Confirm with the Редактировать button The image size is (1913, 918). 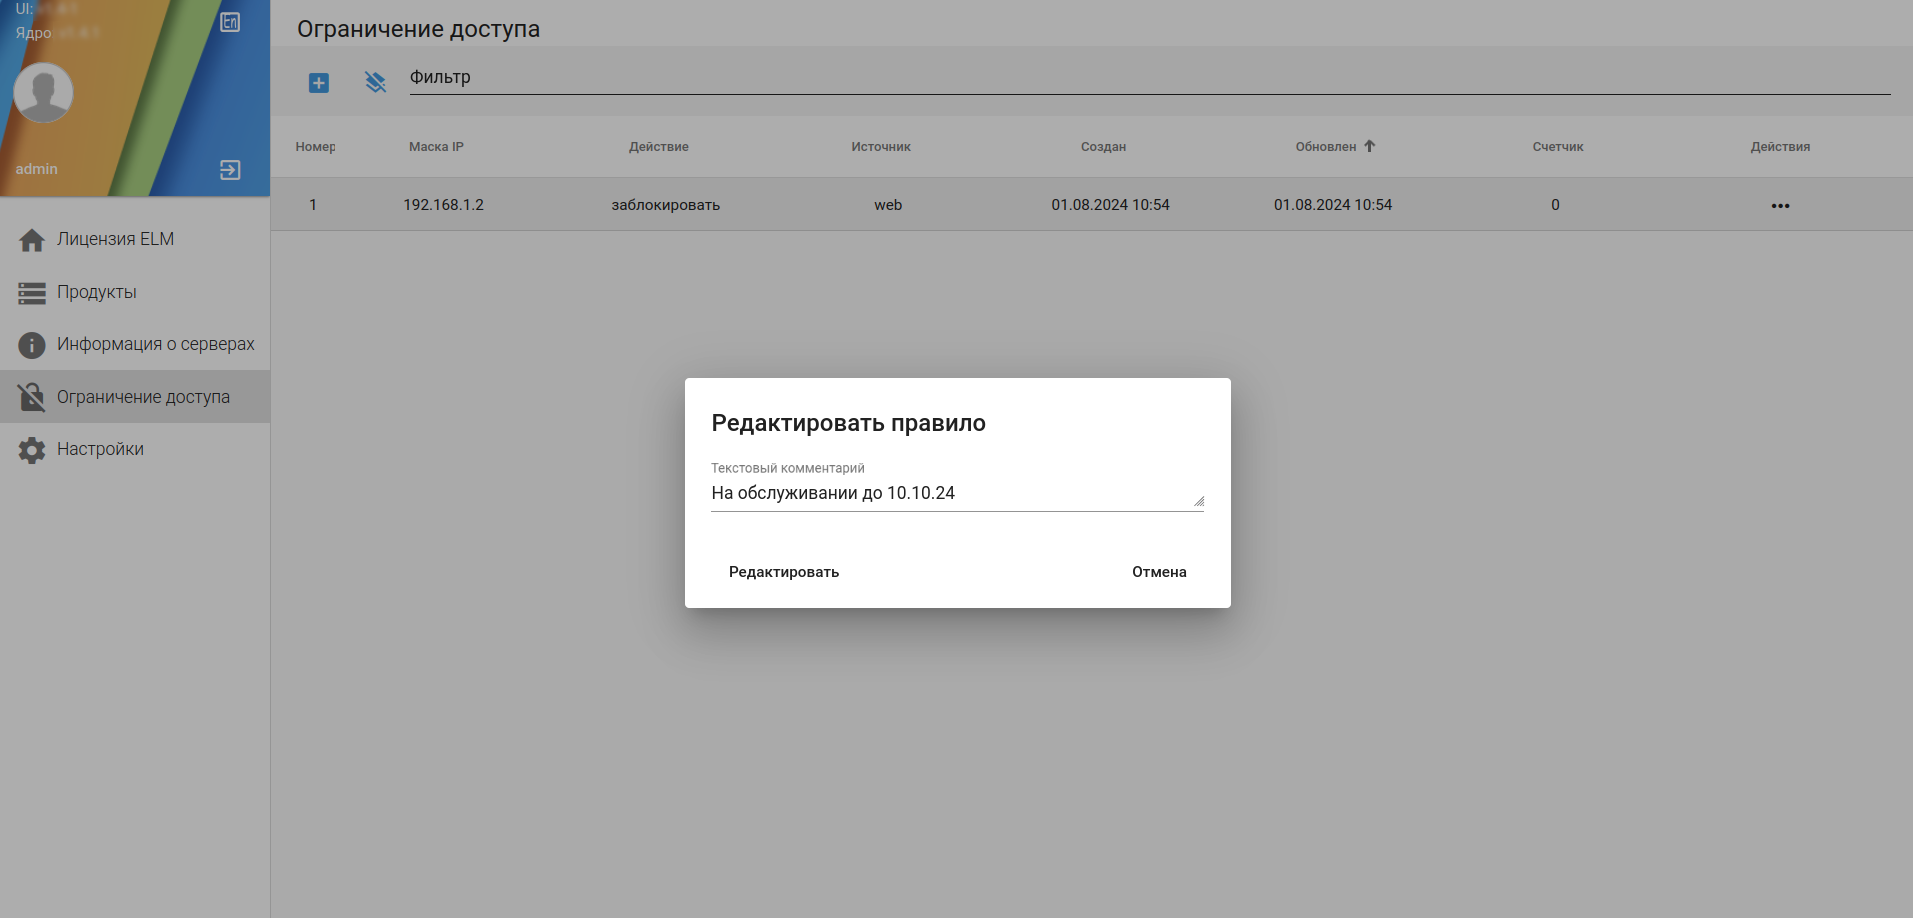click(784, 572)
